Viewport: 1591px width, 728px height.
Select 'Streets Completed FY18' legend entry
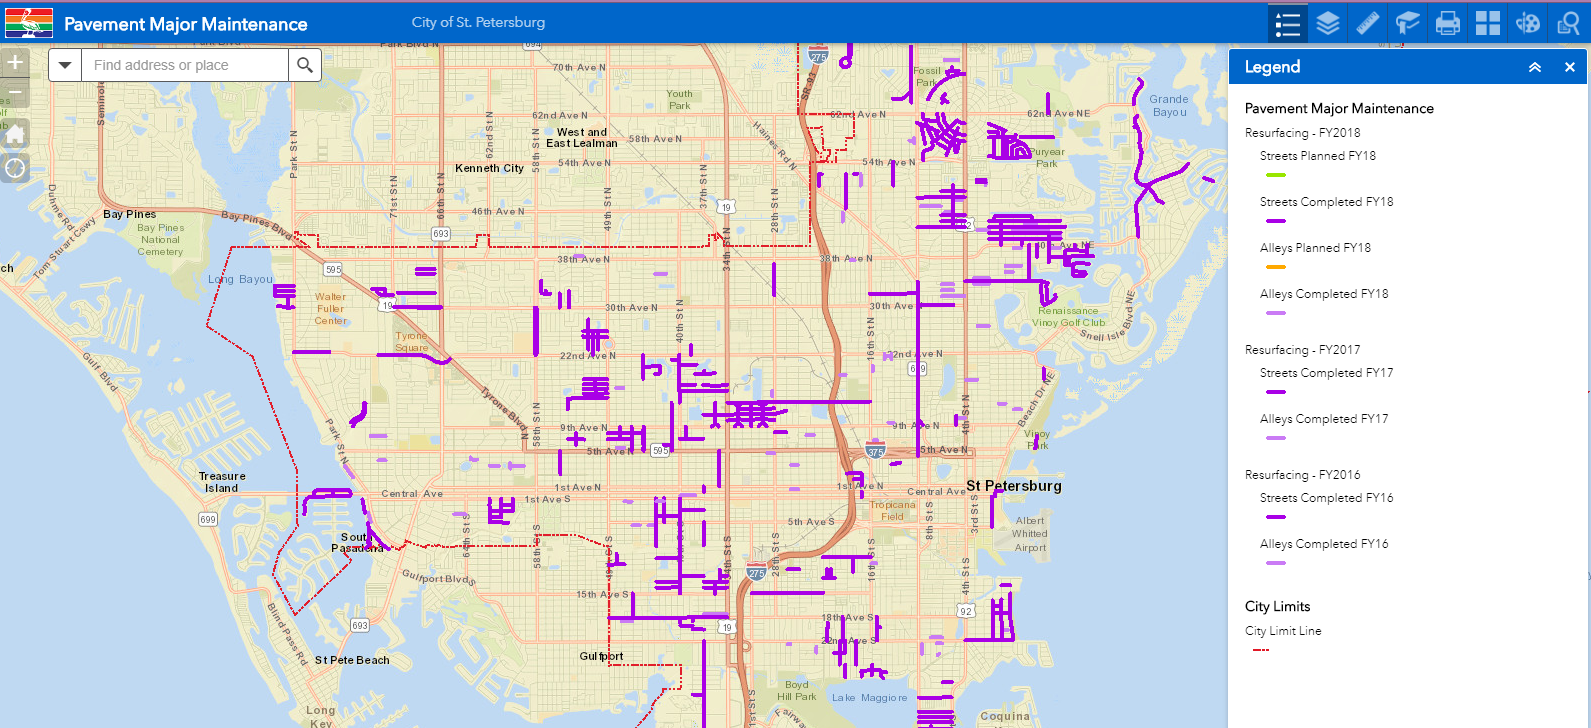(x=1326, y=202)
